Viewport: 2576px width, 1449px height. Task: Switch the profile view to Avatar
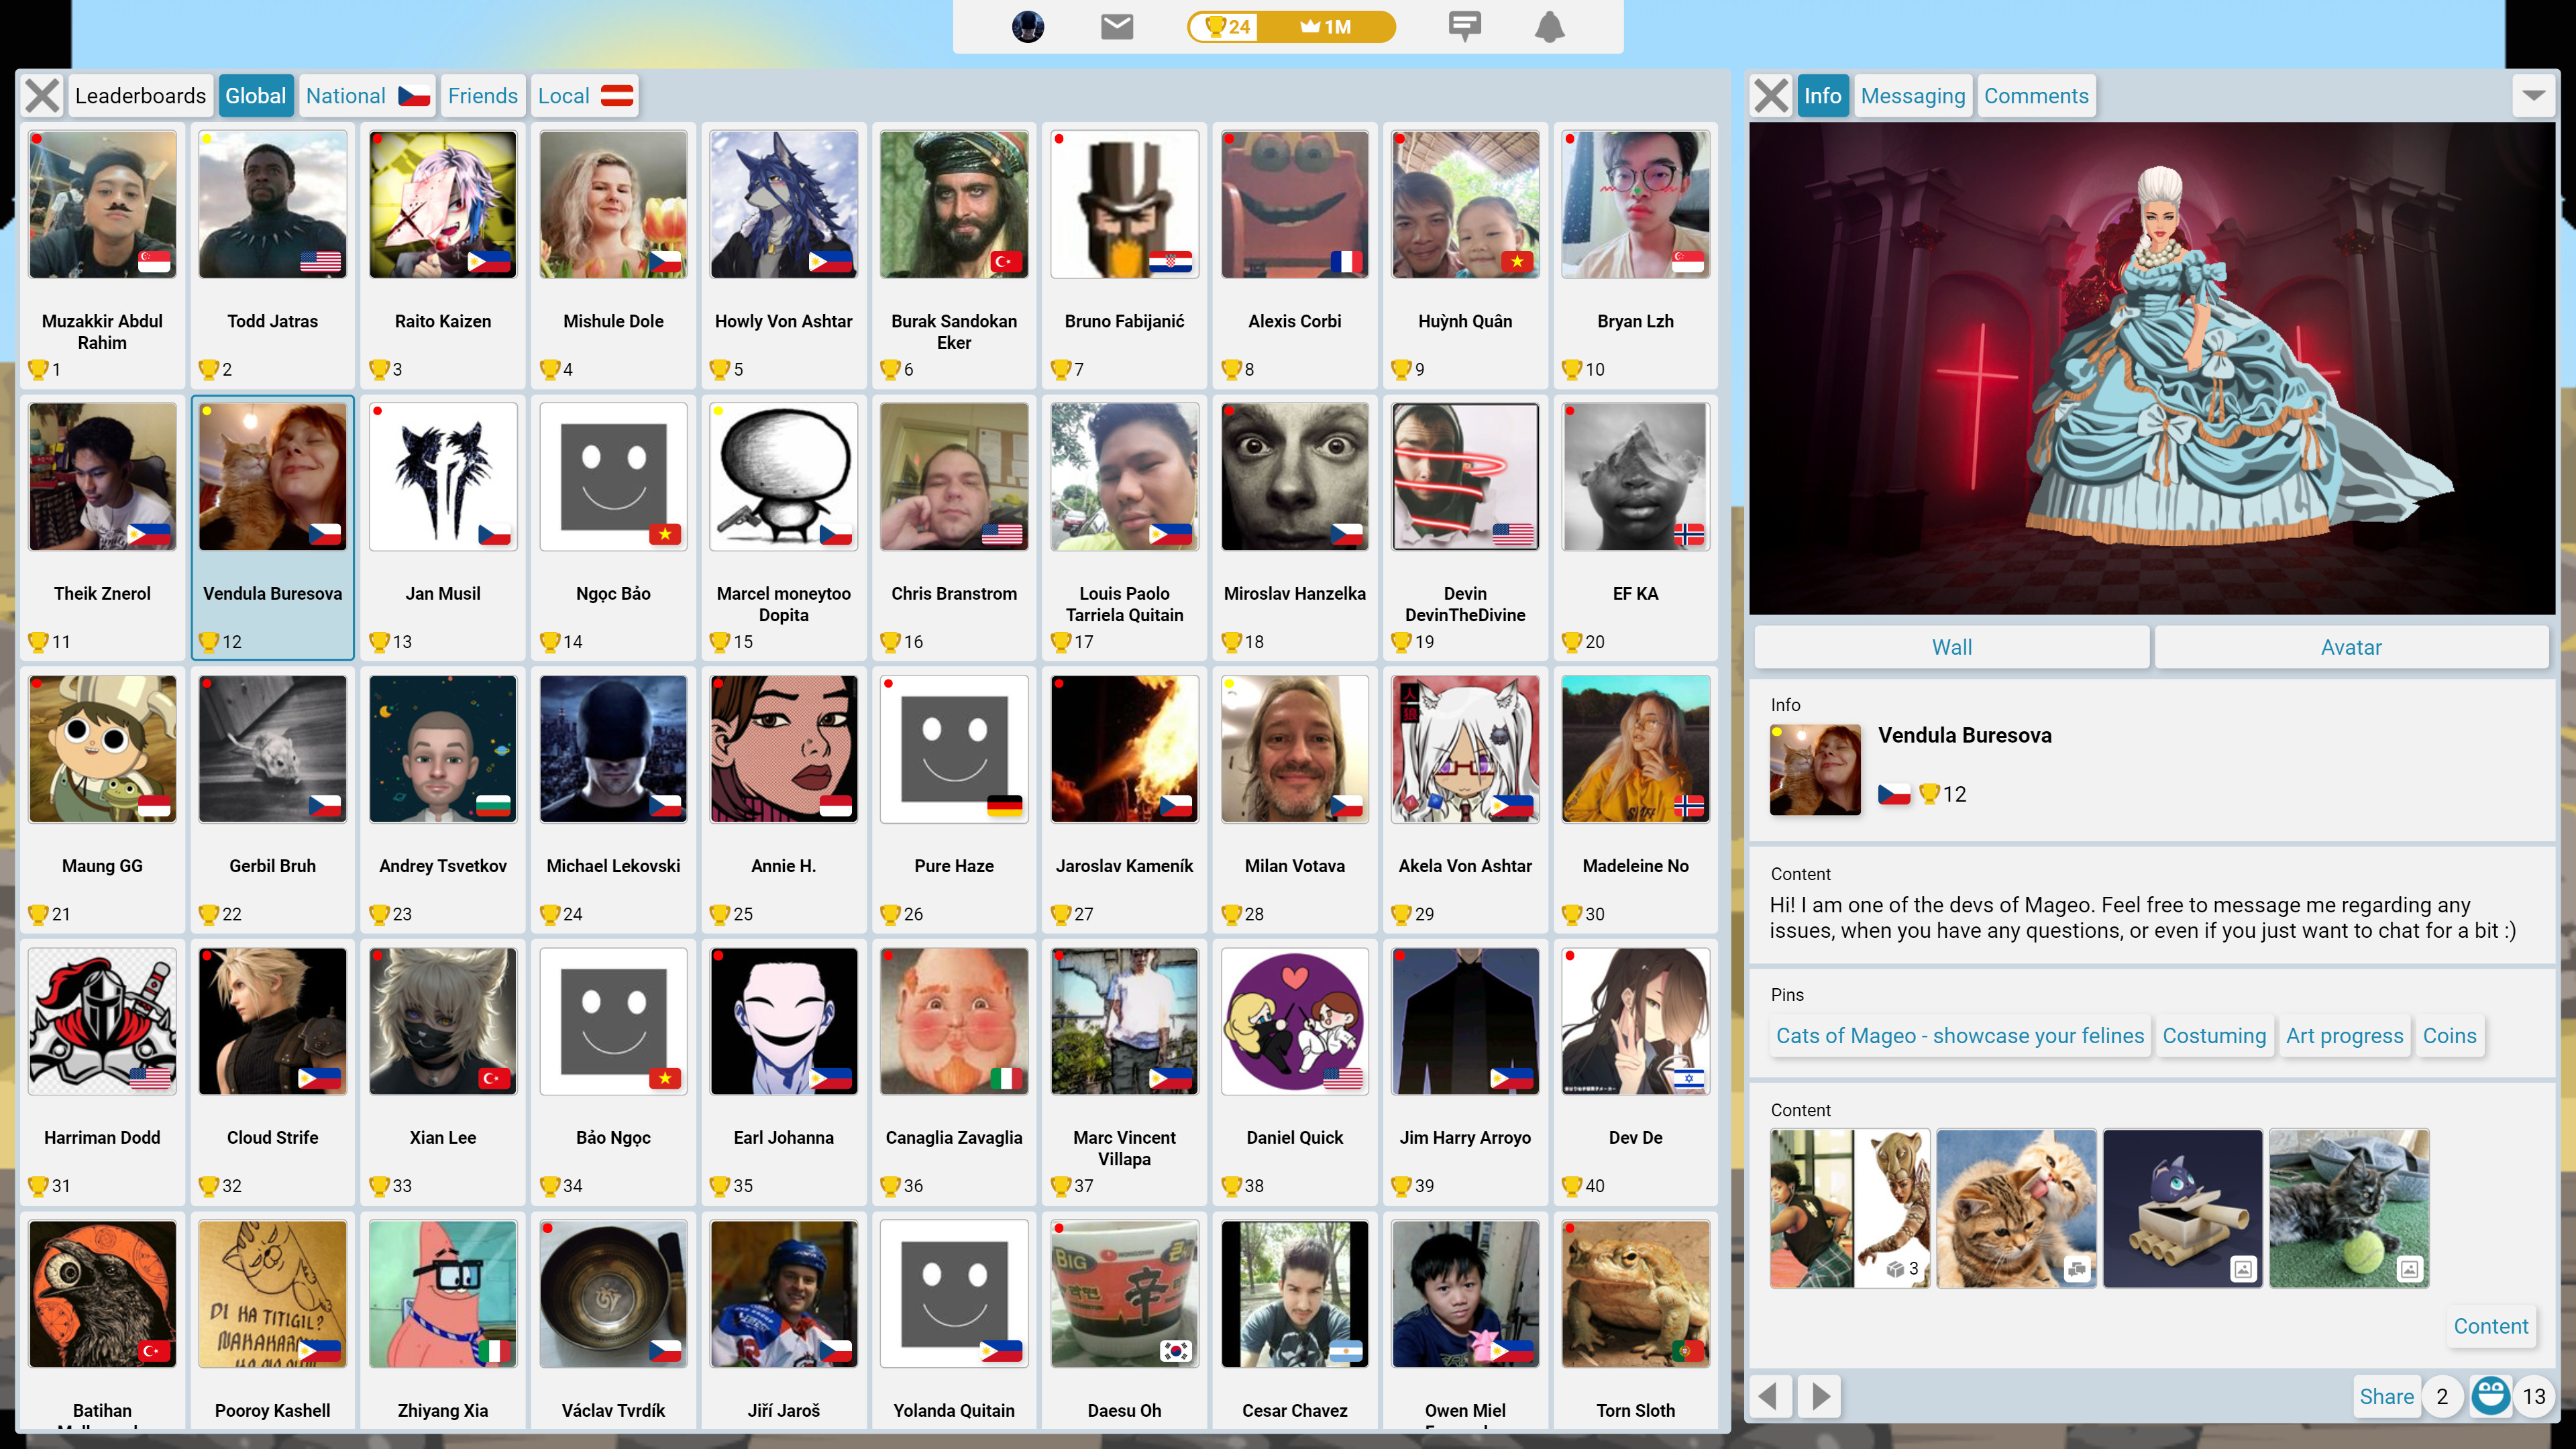(x=2350, y=647)
